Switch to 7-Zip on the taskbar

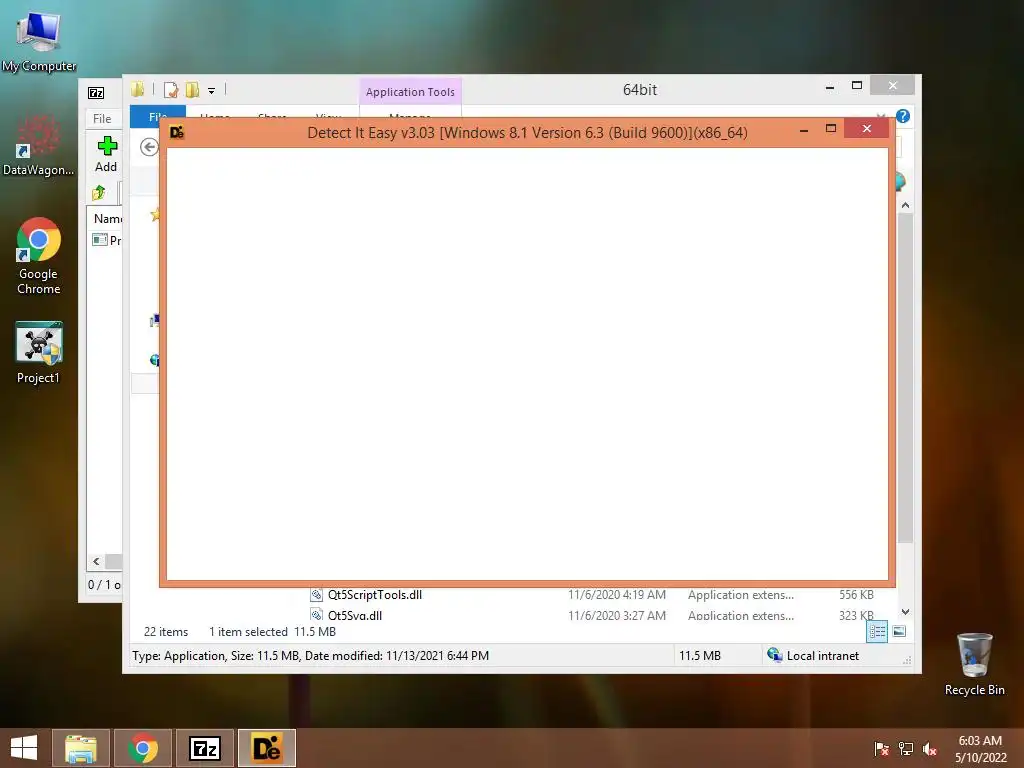(x=204, y=748)
